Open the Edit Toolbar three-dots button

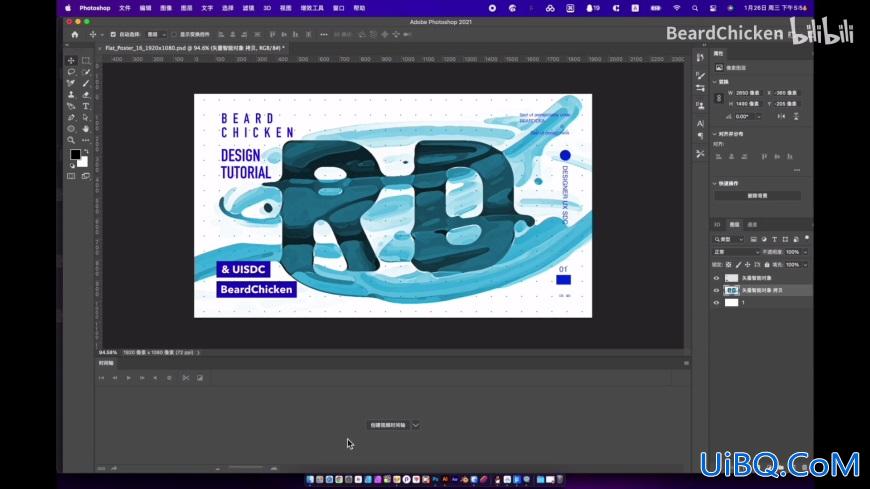tap(85, 140)
